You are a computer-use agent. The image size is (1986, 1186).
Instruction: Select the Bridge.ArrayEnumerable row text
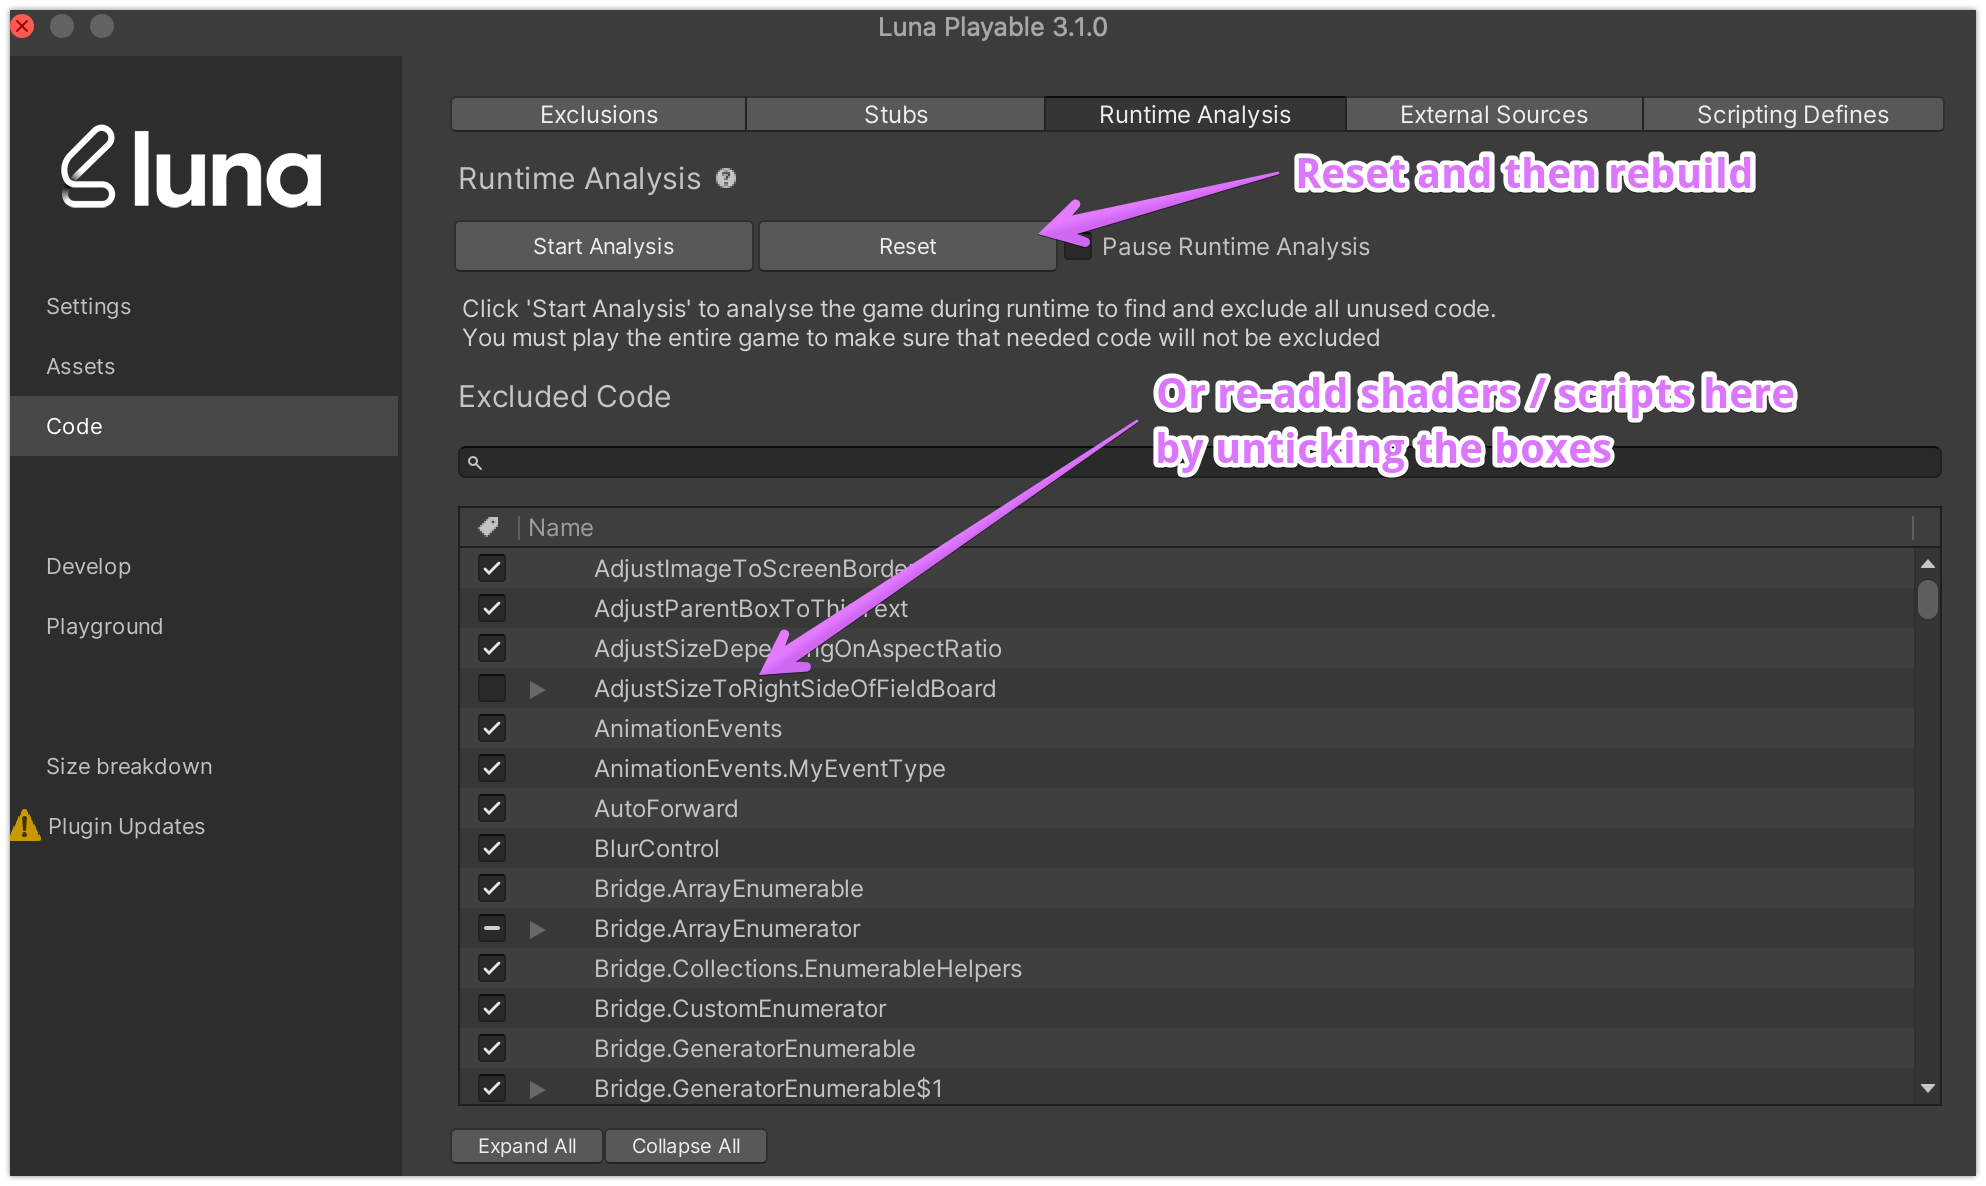(x=729, y=888)
